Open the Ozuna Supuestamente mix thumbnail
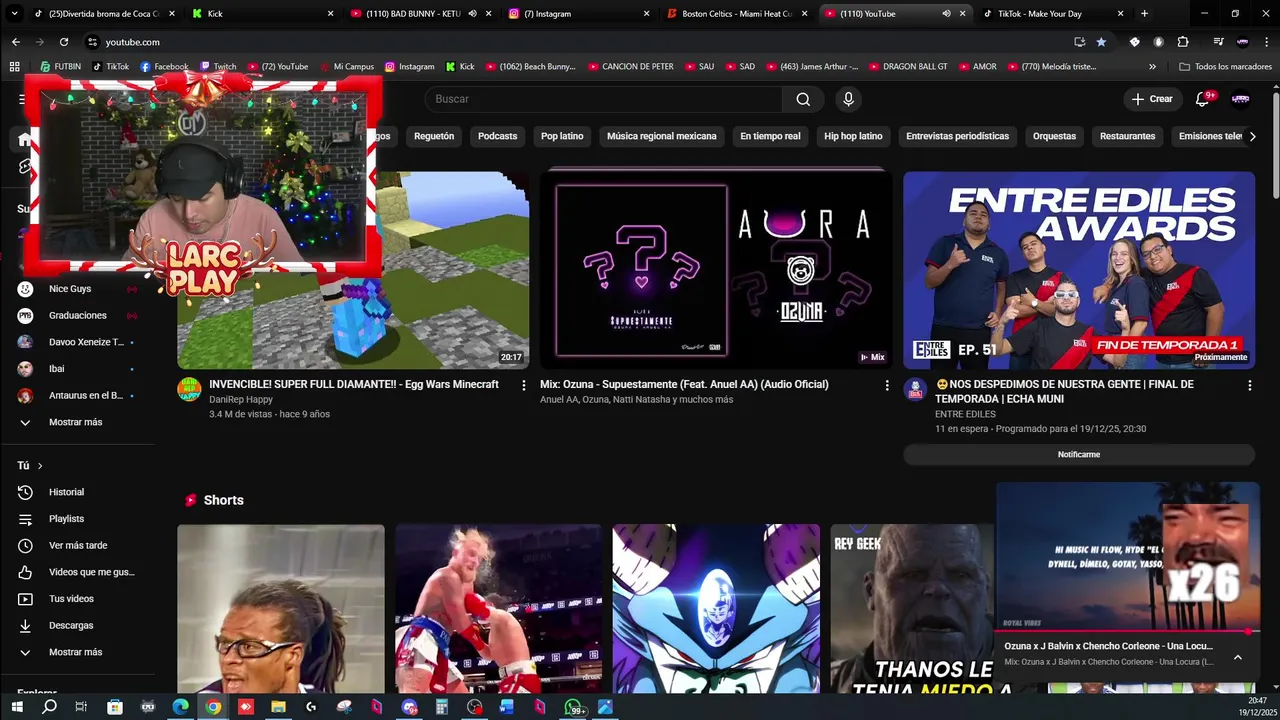This screenshot has width=1280, height=720. pos(716,270)
